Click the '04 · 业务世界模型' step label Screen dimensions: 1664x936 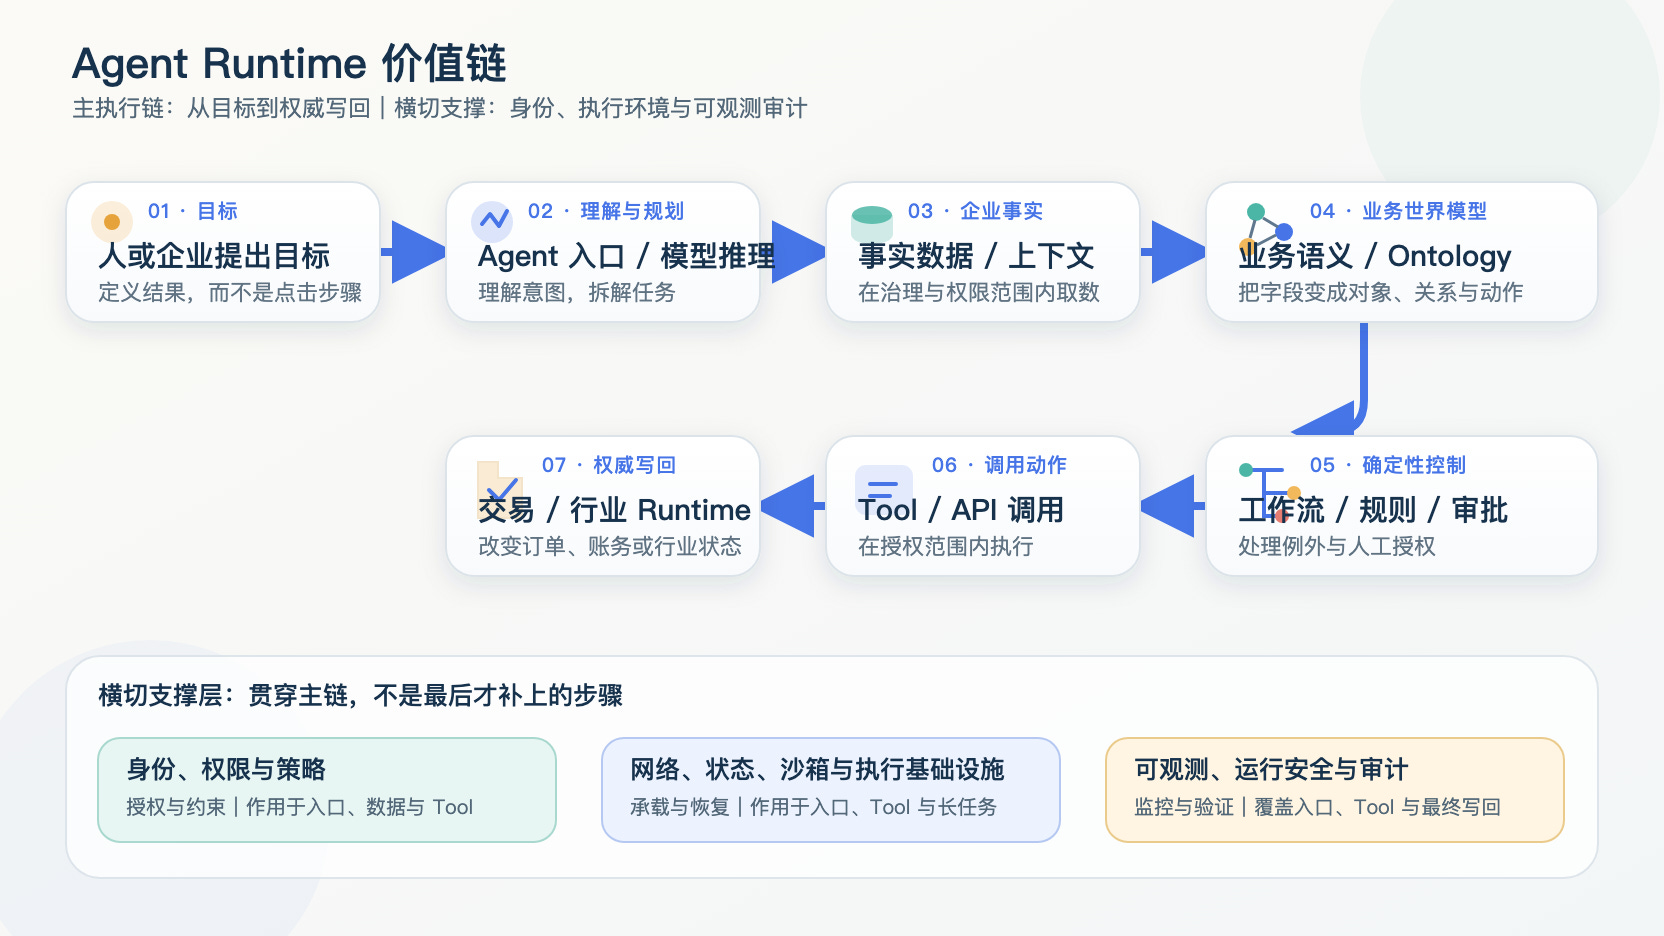pos(1399,211)
